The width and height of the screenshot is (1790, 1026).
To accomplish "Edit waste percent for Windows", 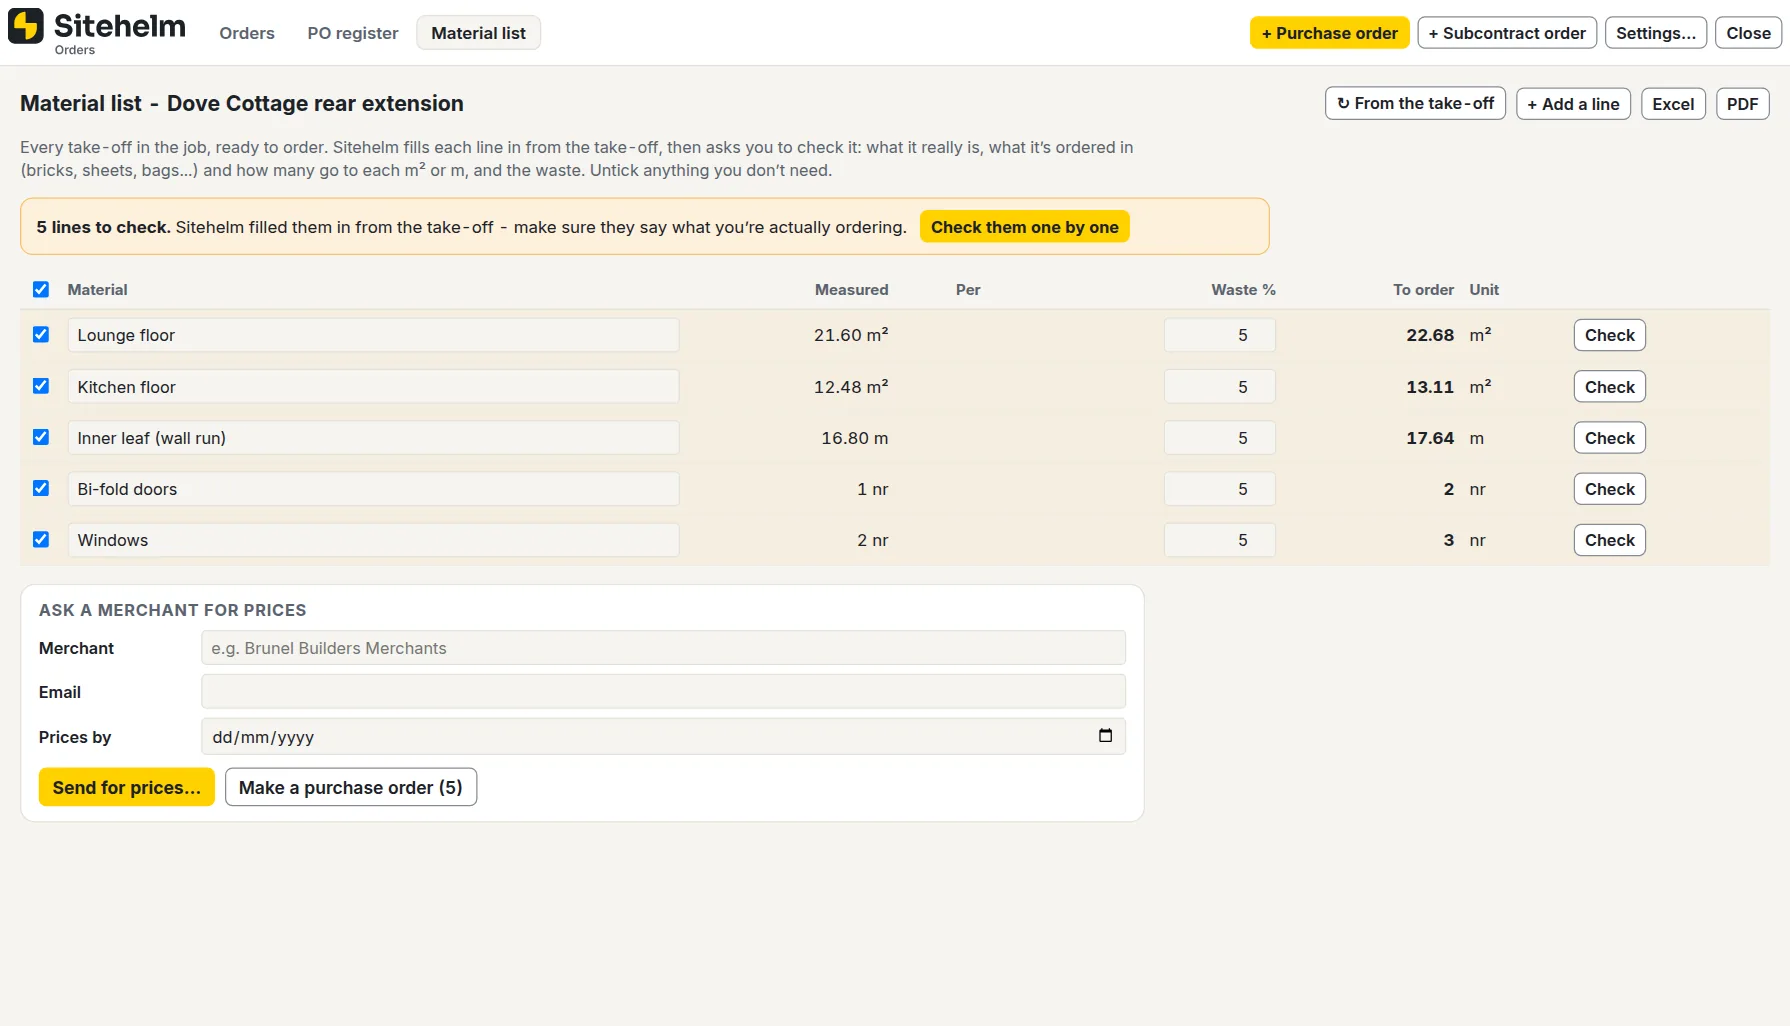I will pos(1220,540).
